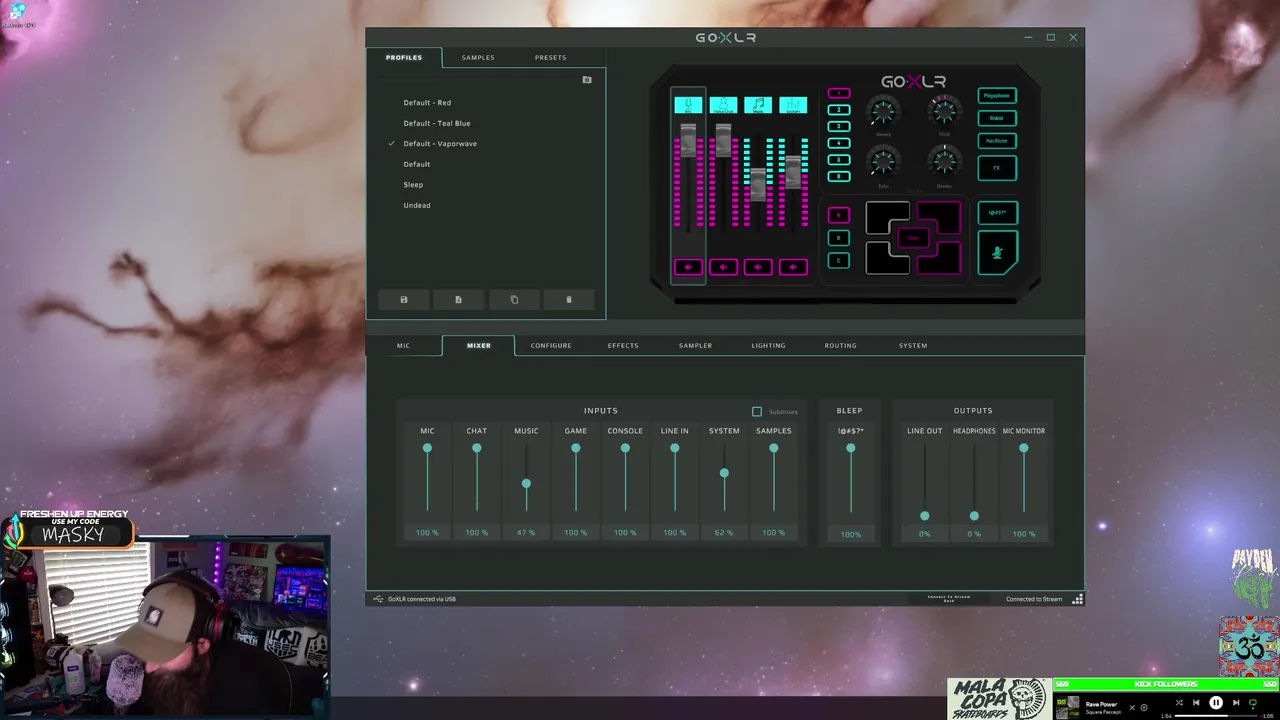
Task: Select the Default - Teal Blue profile
Action: (x=437, y=123)
